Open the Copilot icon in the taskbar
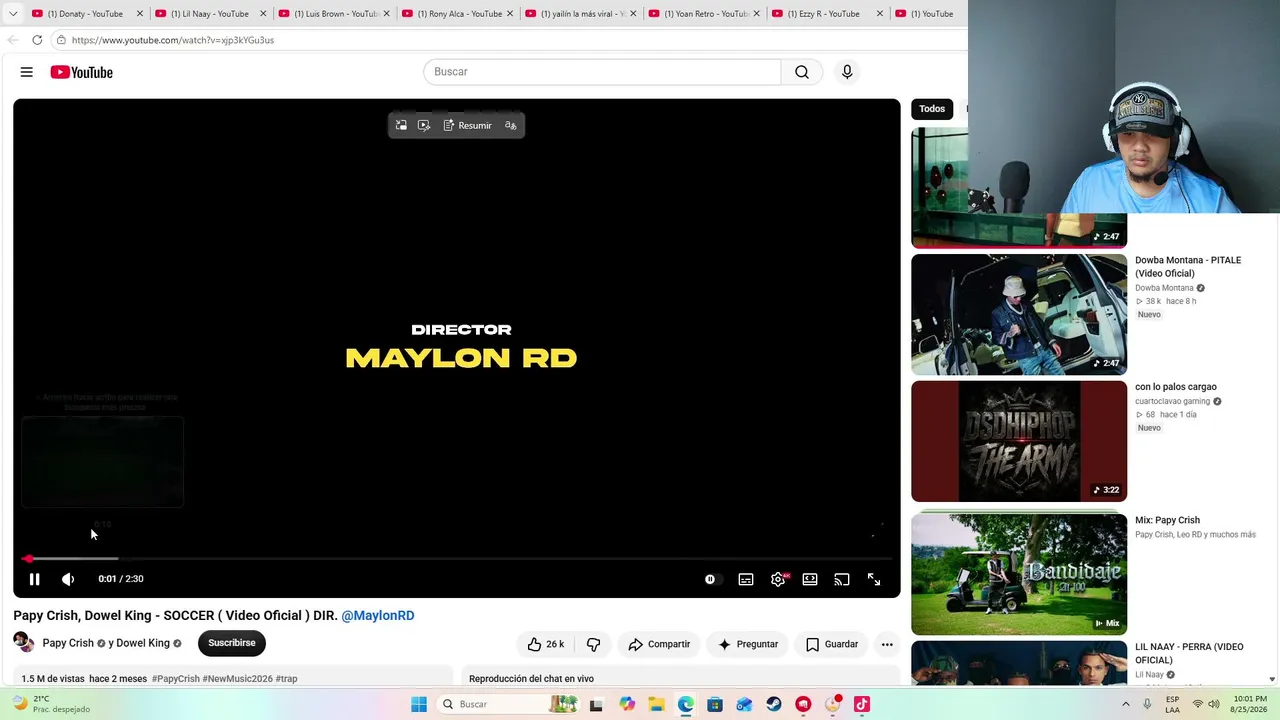The width and height of the screenshot is (1280, 720). coord(627,704)
